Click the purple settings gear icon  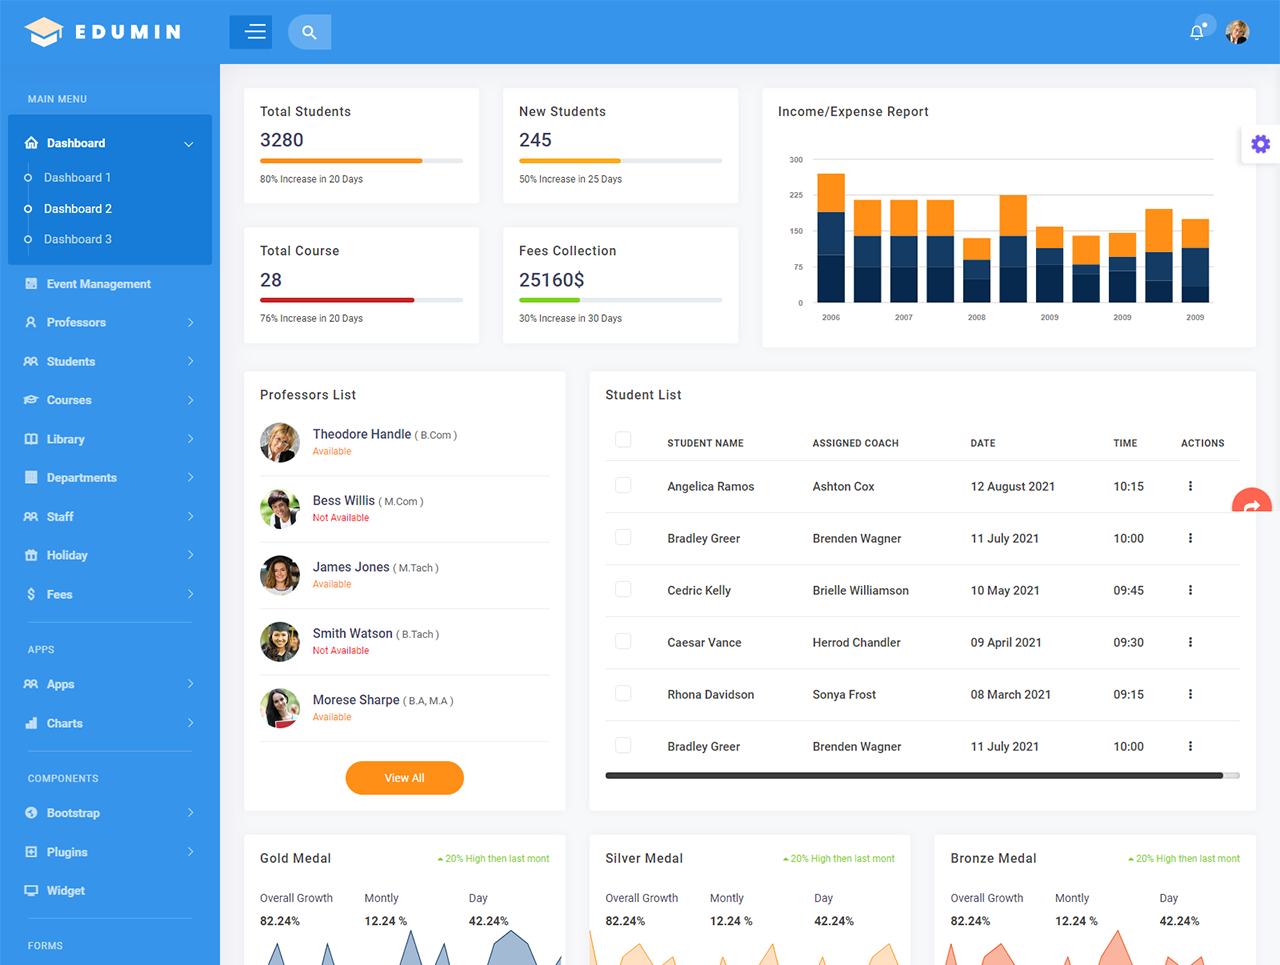click(1260, 144)
